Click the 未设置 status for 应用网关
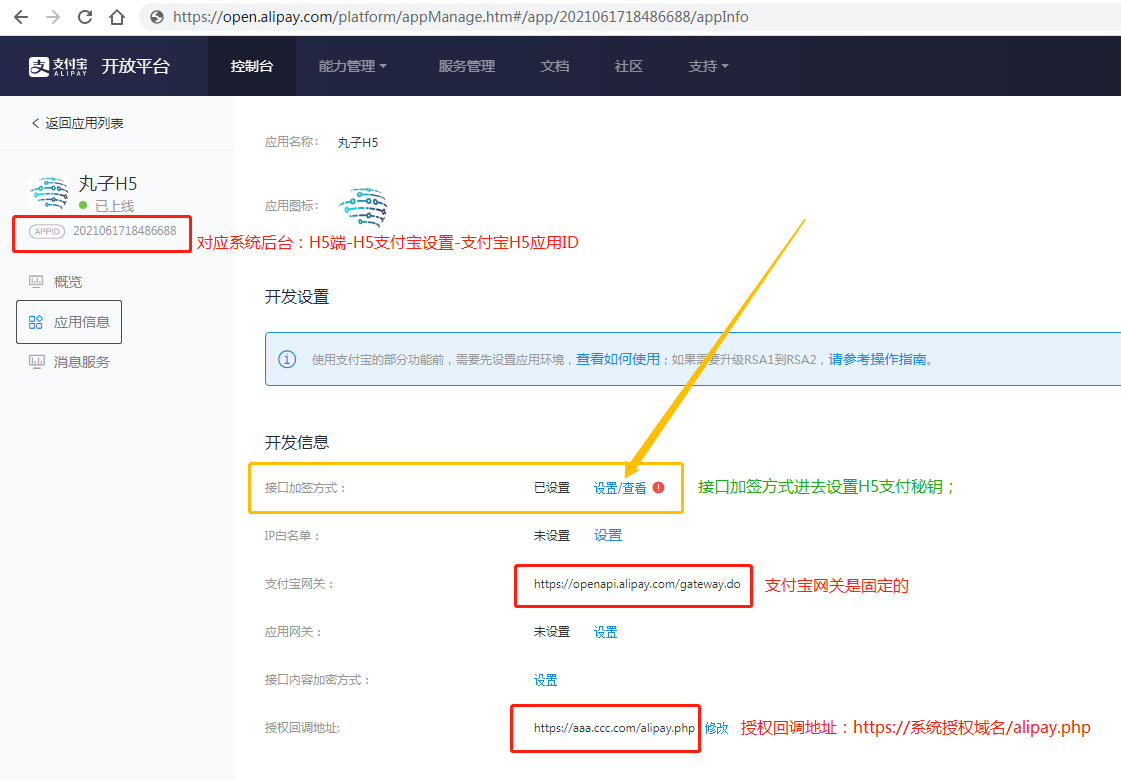This screenshot has width=1121, height=780. tap(552, 632)
